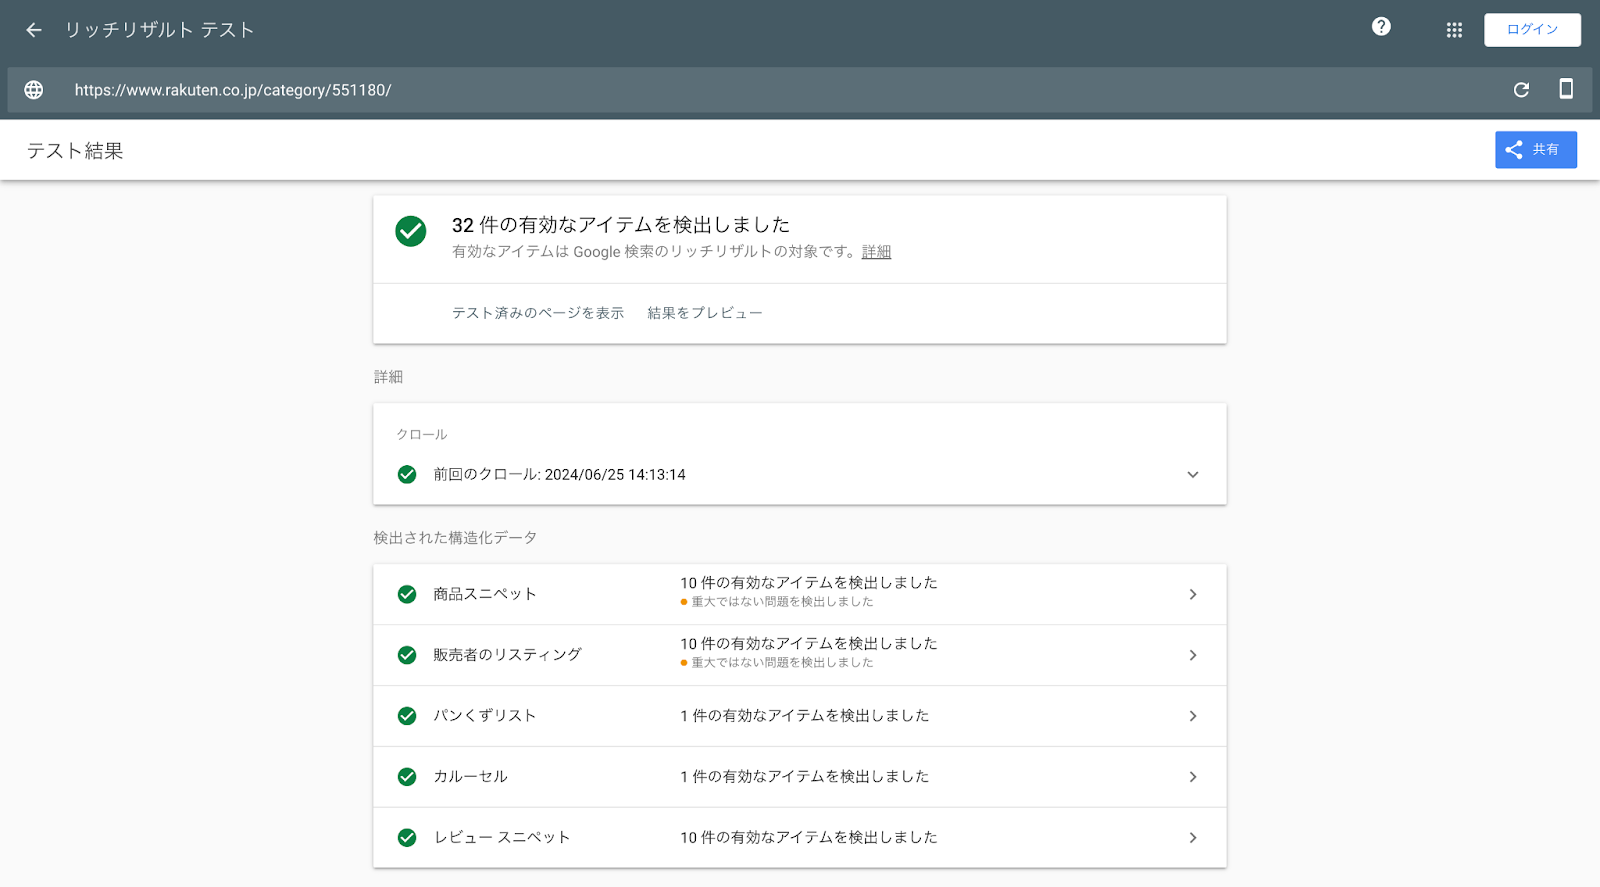
Task: Click テスト済みのページを表示
Action: pyautogui.click(x=538, y=313)
